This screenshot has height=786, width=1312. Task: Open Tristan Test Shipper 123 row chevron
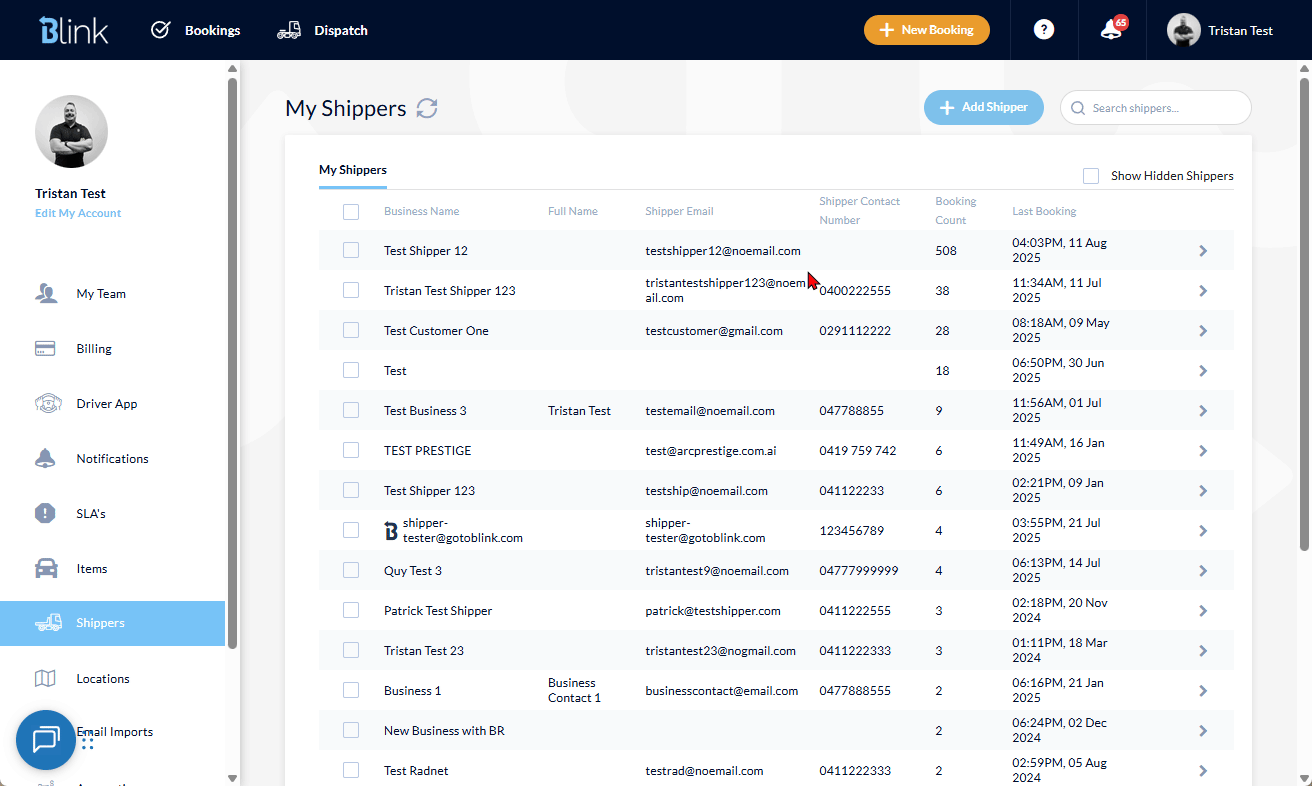coord(1203,291)
